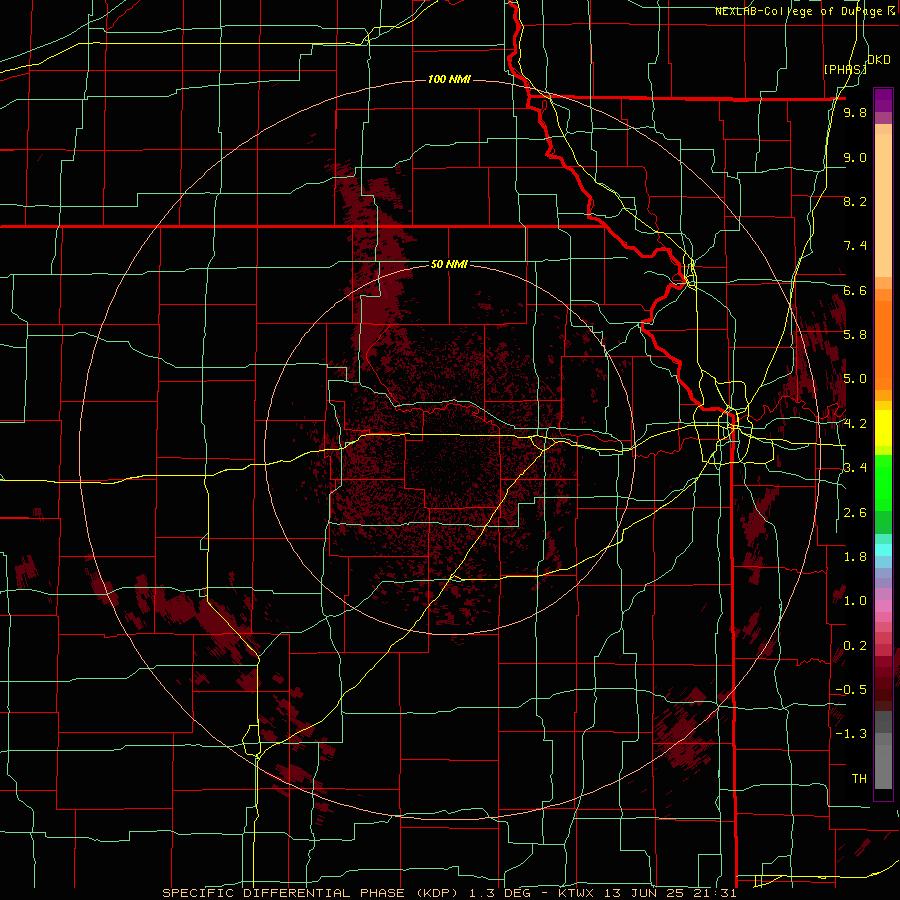The width and height of the screenshot is (900, 900).
Task: Select the 8.2 scale value
Action: [855, 201]
